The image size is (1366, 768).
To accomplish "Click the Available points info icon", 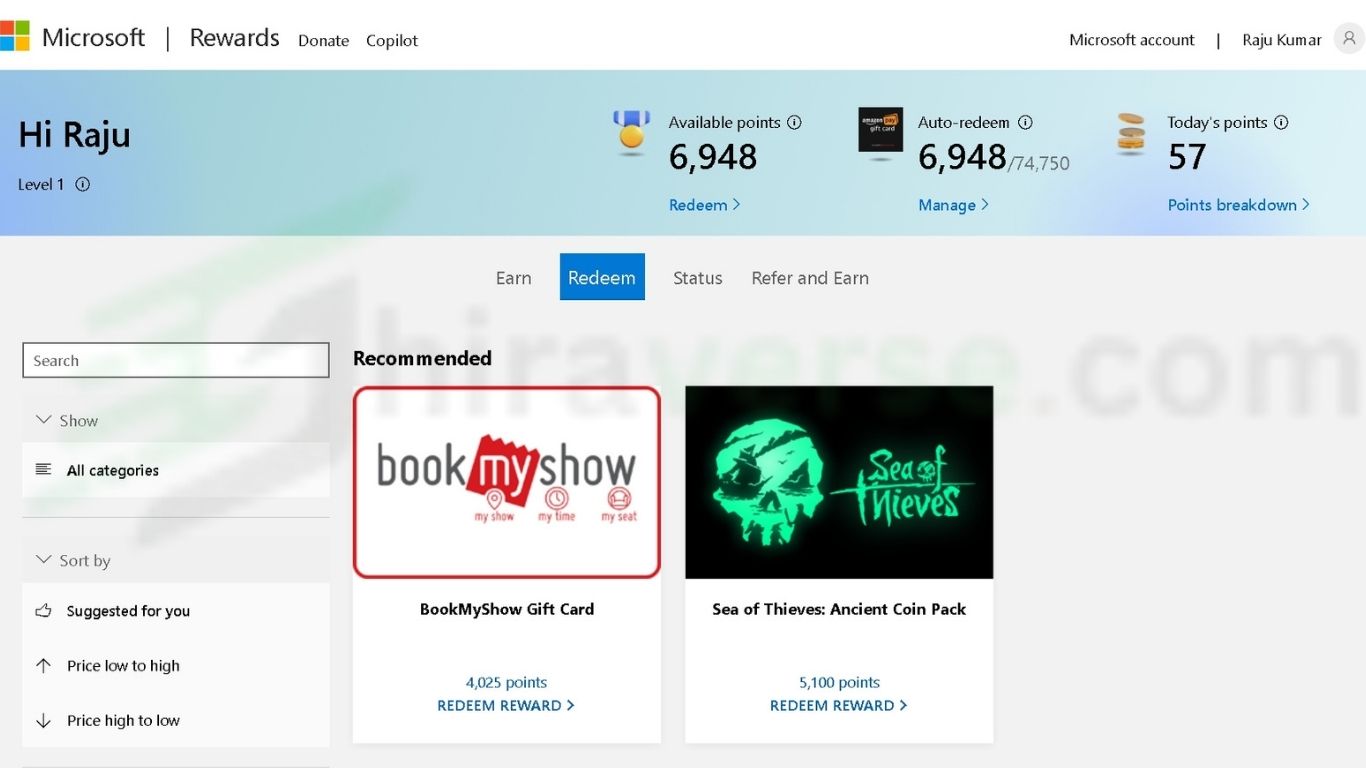I will [x=794, y=123].
